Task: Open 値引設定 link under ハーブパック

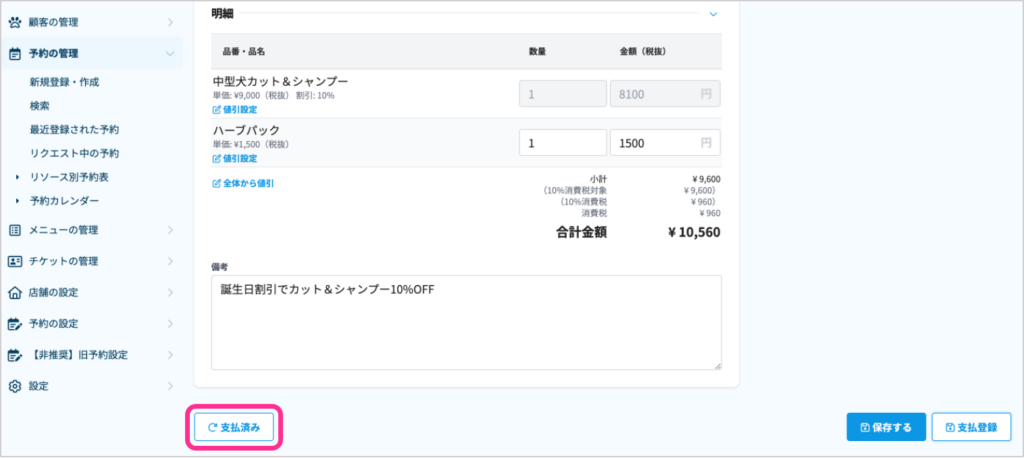Action: point(235,159)
